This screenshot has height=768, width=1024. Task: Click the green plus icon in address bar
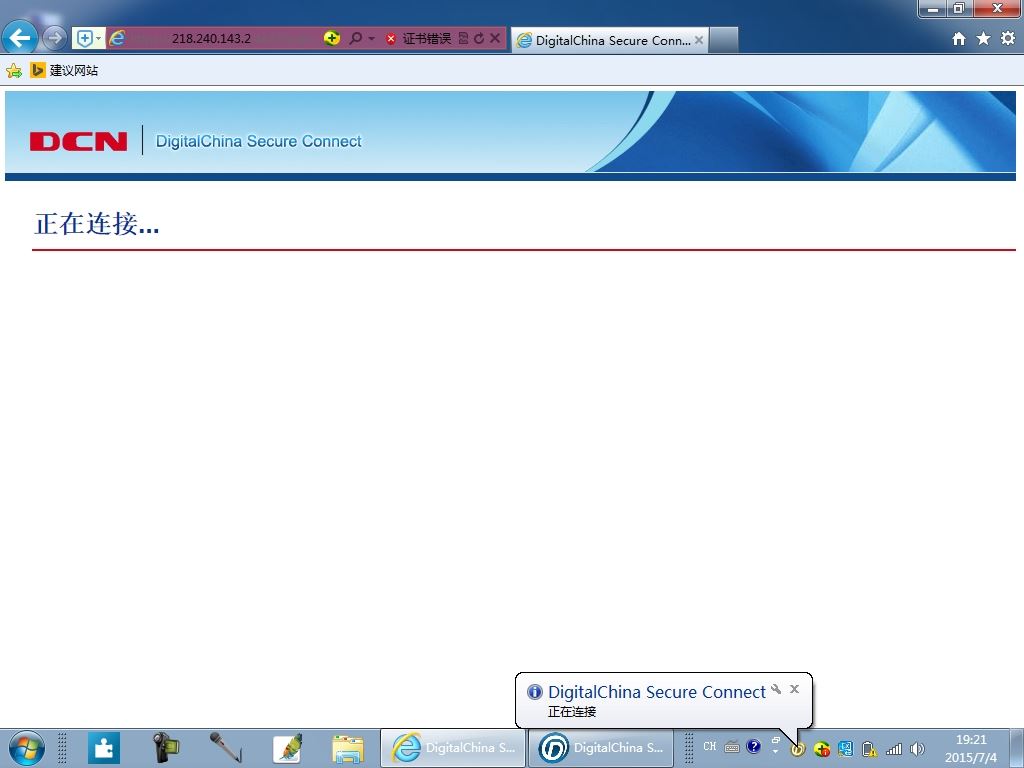coord(332,38)
